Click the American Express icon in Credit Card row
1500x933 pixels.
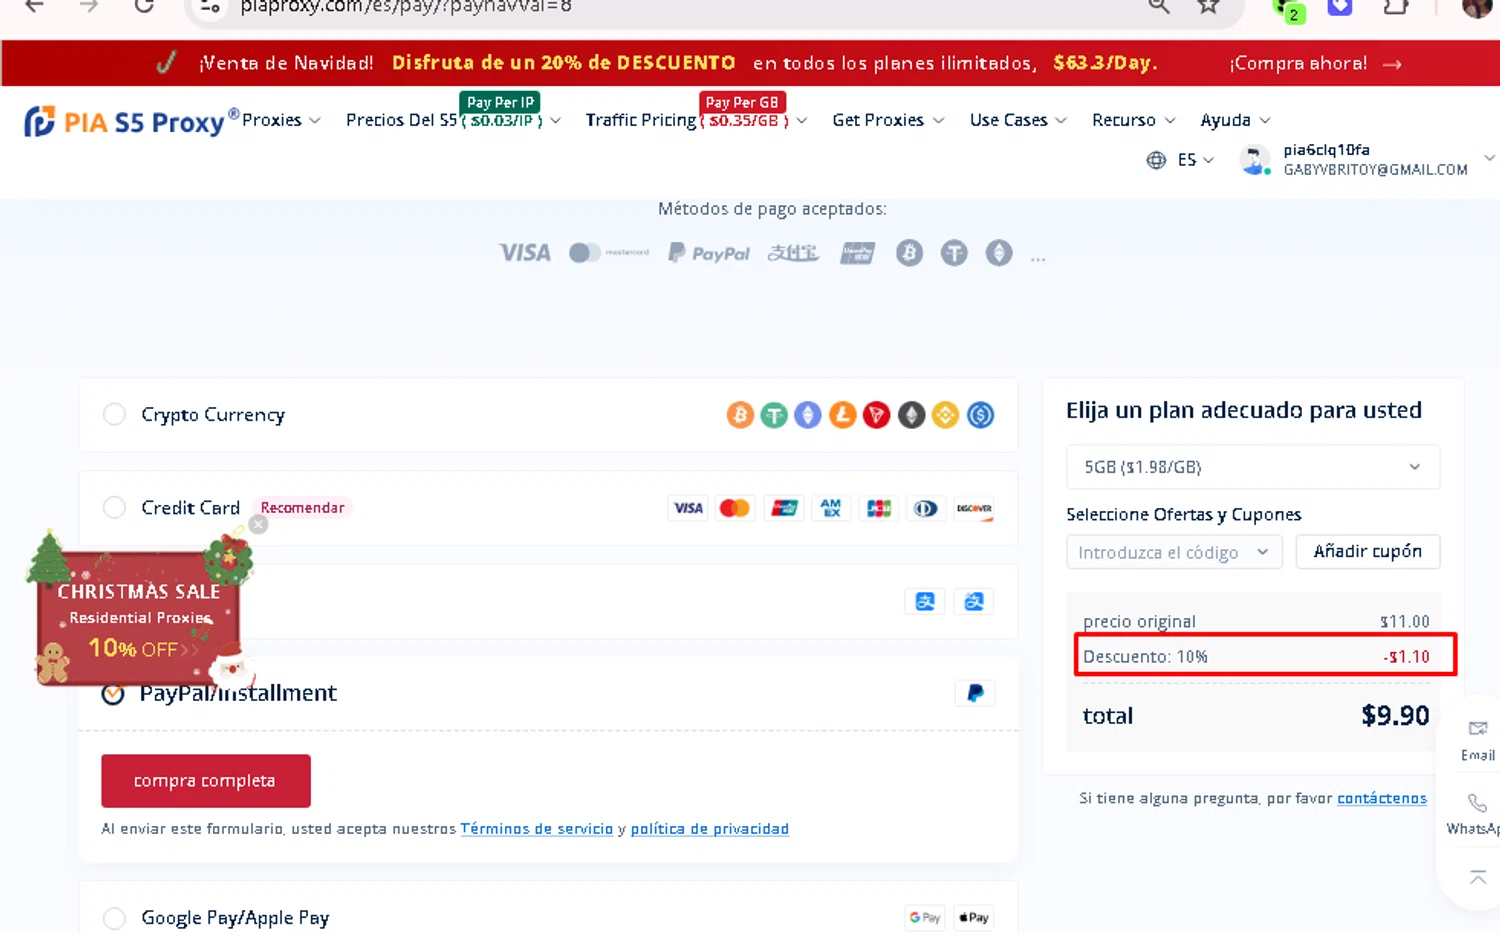coord(831,508)
